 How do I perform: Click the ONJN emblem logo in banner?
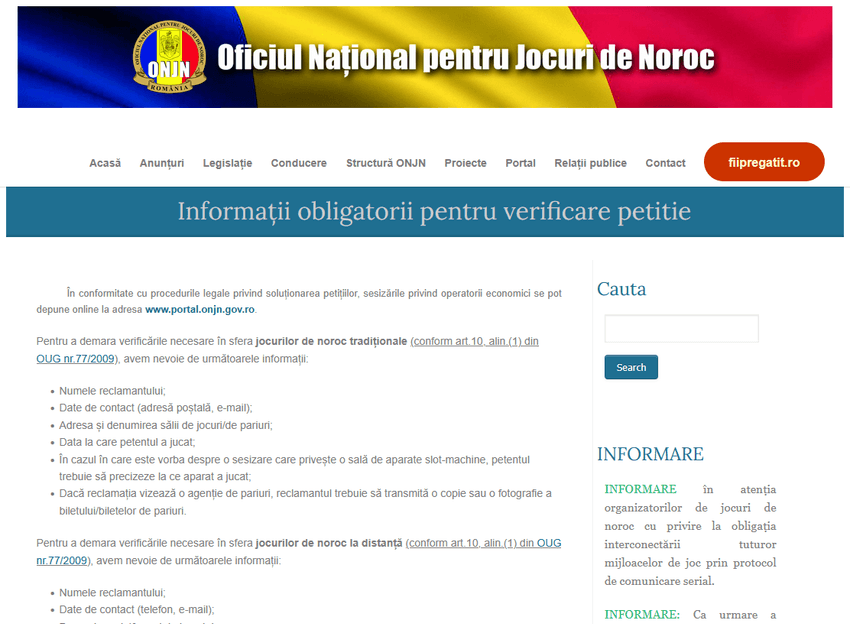pyautogui.click(x=169, y=57)
